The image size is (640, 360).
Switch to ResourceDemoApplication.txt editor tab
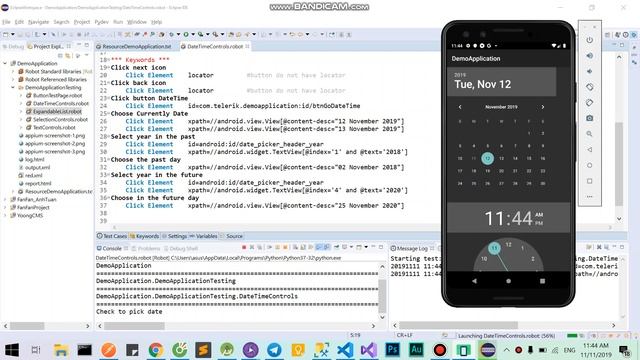tap(136, 47)
